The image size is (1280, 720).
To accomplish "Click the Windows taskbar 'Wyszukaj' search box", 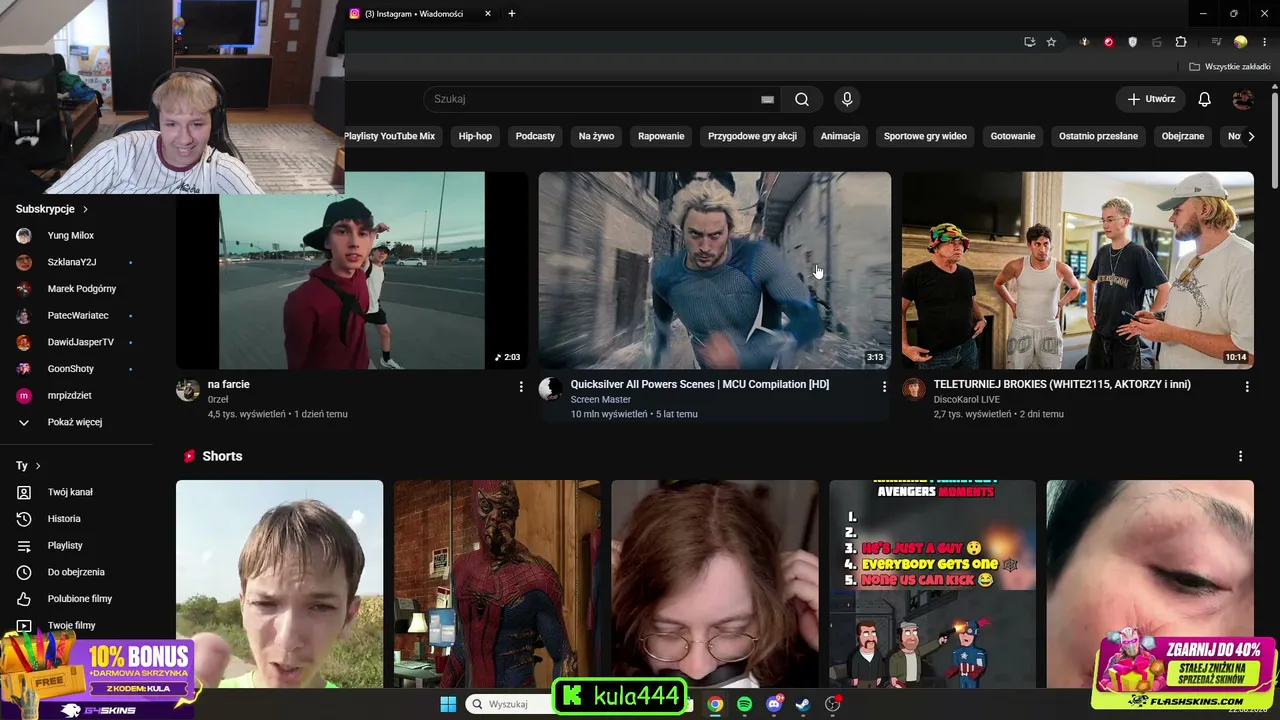I will (x=510, y=704).
